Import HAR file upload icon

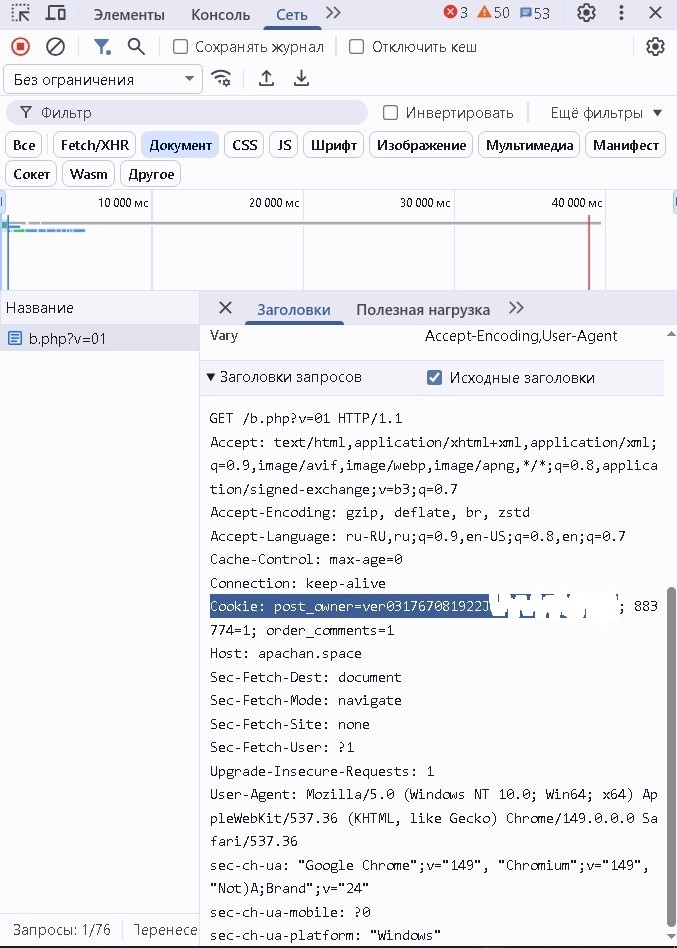(267, 79)
